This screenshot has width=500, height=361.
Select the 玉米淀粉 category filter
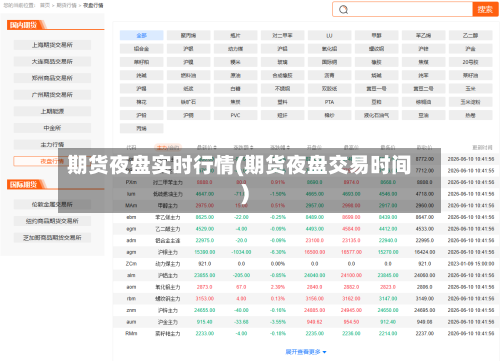tap(470, 102)
